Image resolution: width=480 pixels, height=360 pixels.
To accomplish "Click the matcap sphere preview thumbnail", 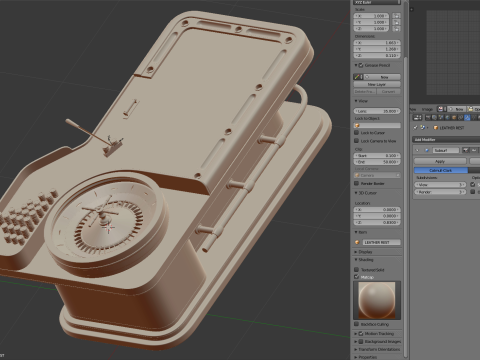I will click(x=377, y=300).
